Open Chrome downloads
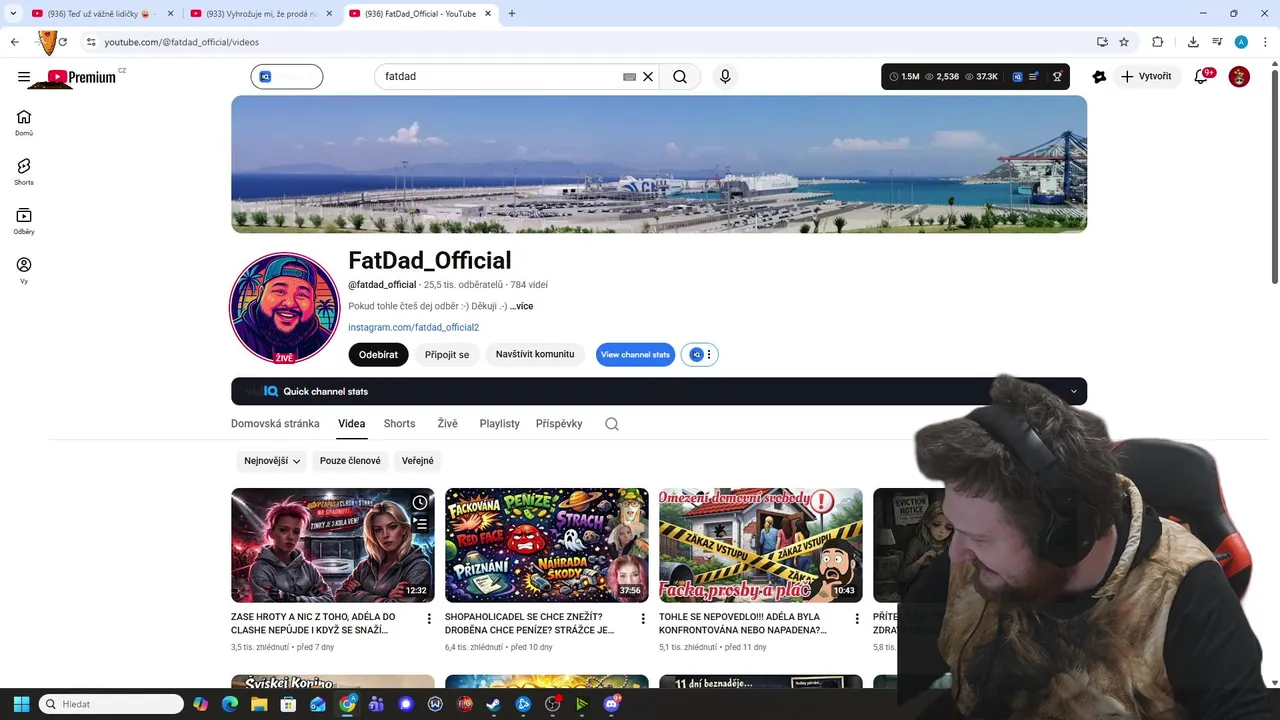 1193,42
